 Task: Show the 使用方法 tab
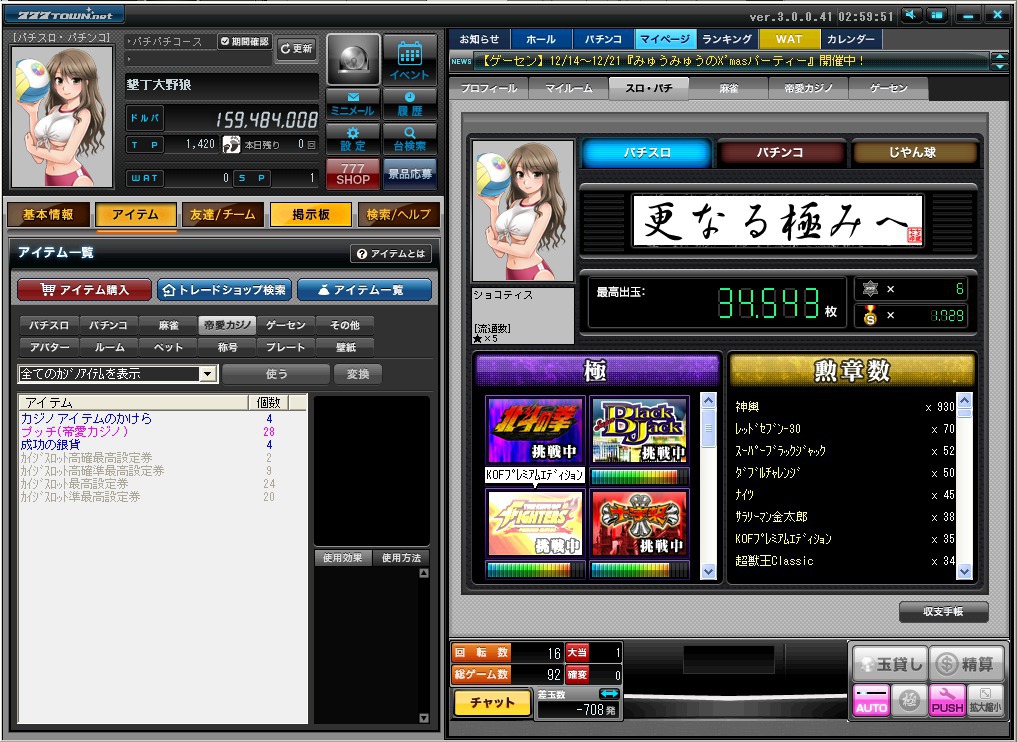point(401,558)
